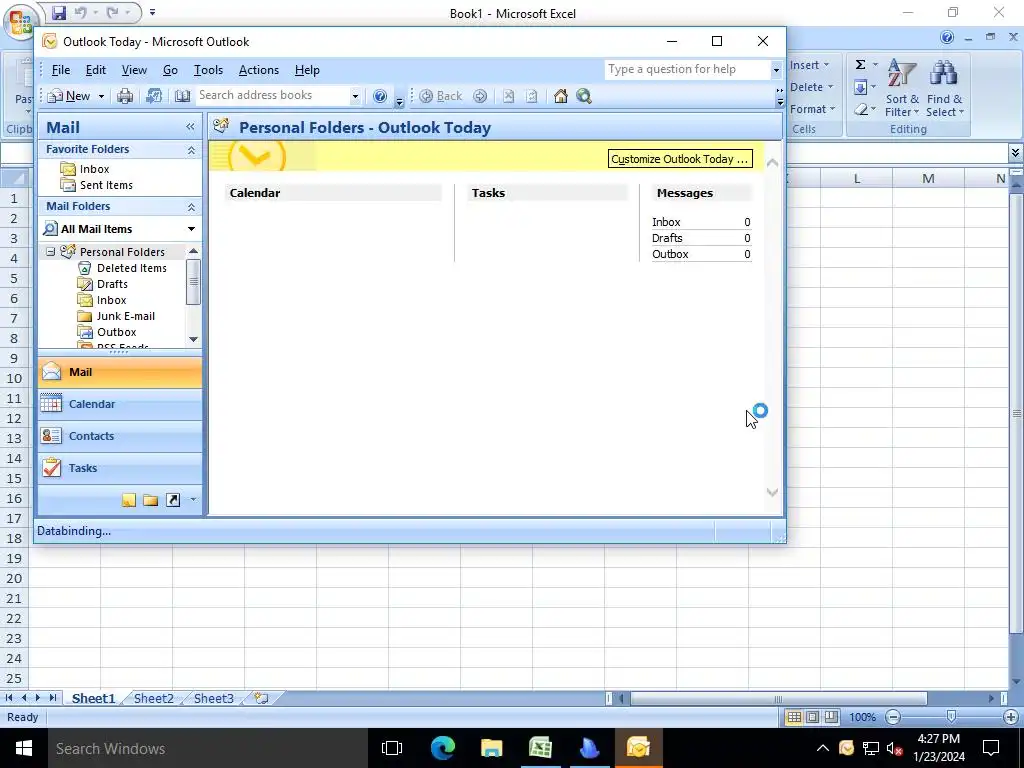Image resolution: width=1024 pixels, height=768 pixels.
Task: Click the Search the Web icon
Action: coord(584,97)
